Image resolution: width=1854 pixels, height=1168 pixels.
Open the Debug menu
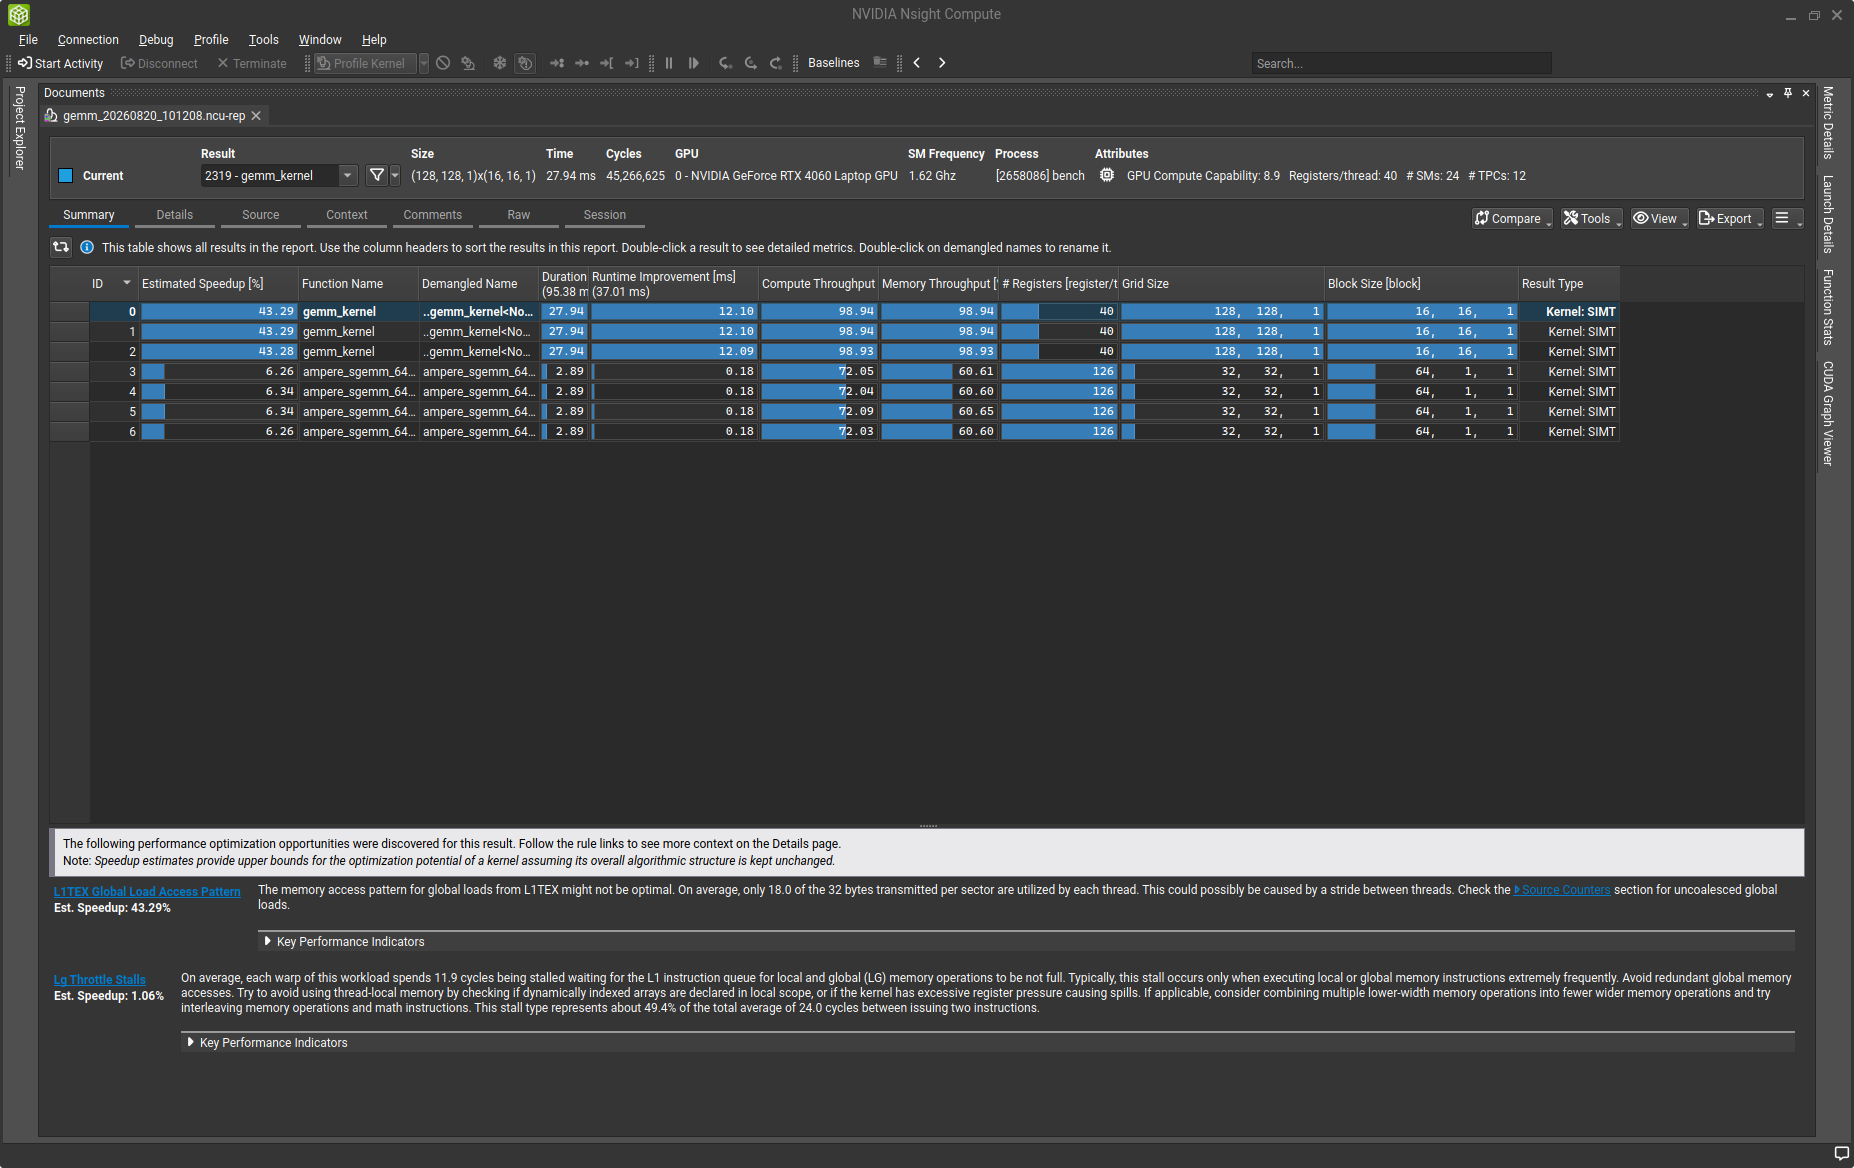[x=156, y=40]
